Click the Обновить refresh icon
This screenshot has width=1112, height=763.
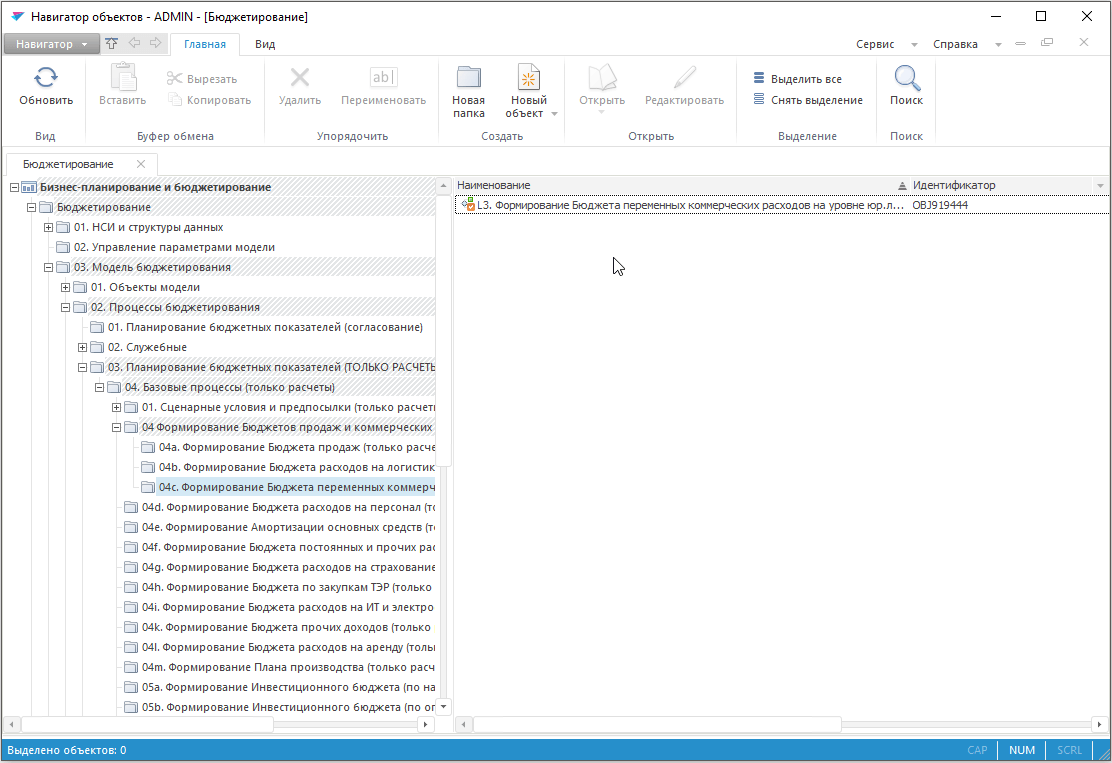point(46,78)
